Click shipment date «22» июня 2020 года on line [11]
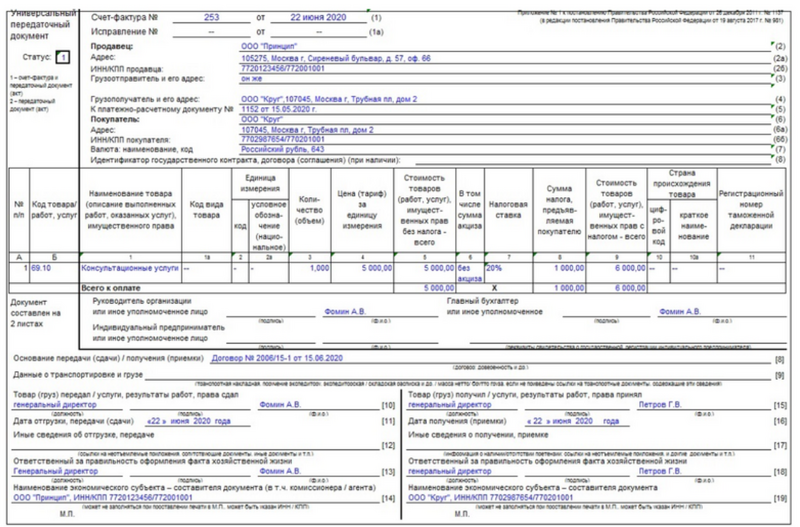The image size is (800, 527). [188, 421]
